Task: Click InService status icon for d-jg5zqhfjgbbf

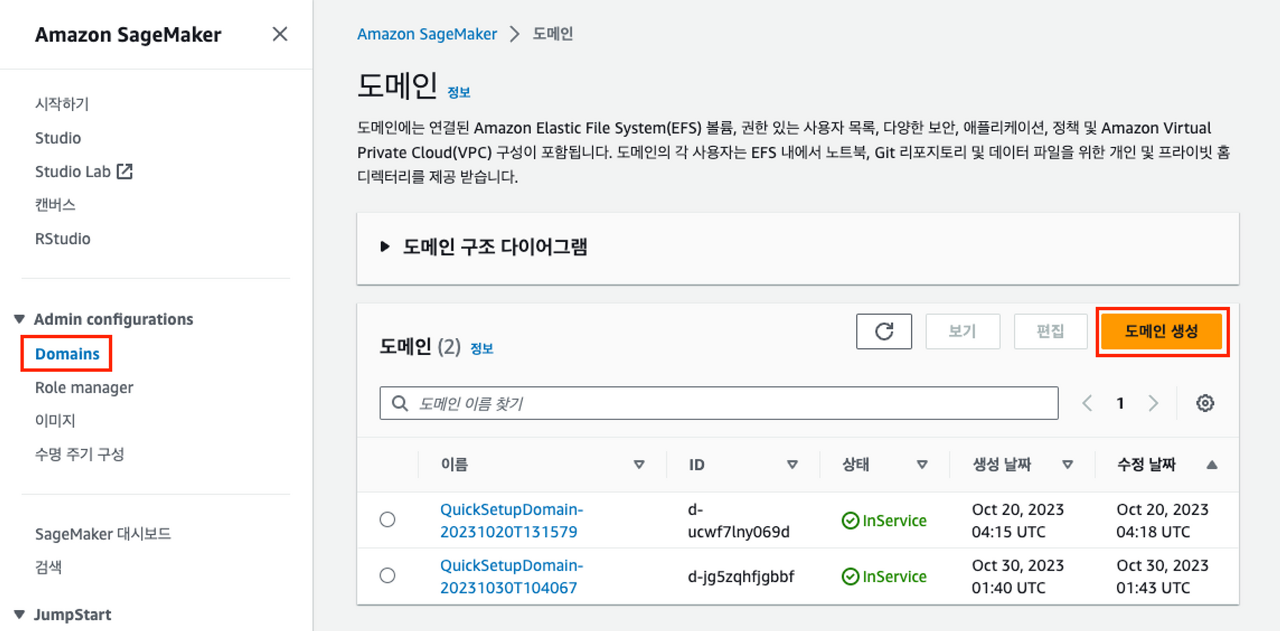Action: [x=850, y=576]
